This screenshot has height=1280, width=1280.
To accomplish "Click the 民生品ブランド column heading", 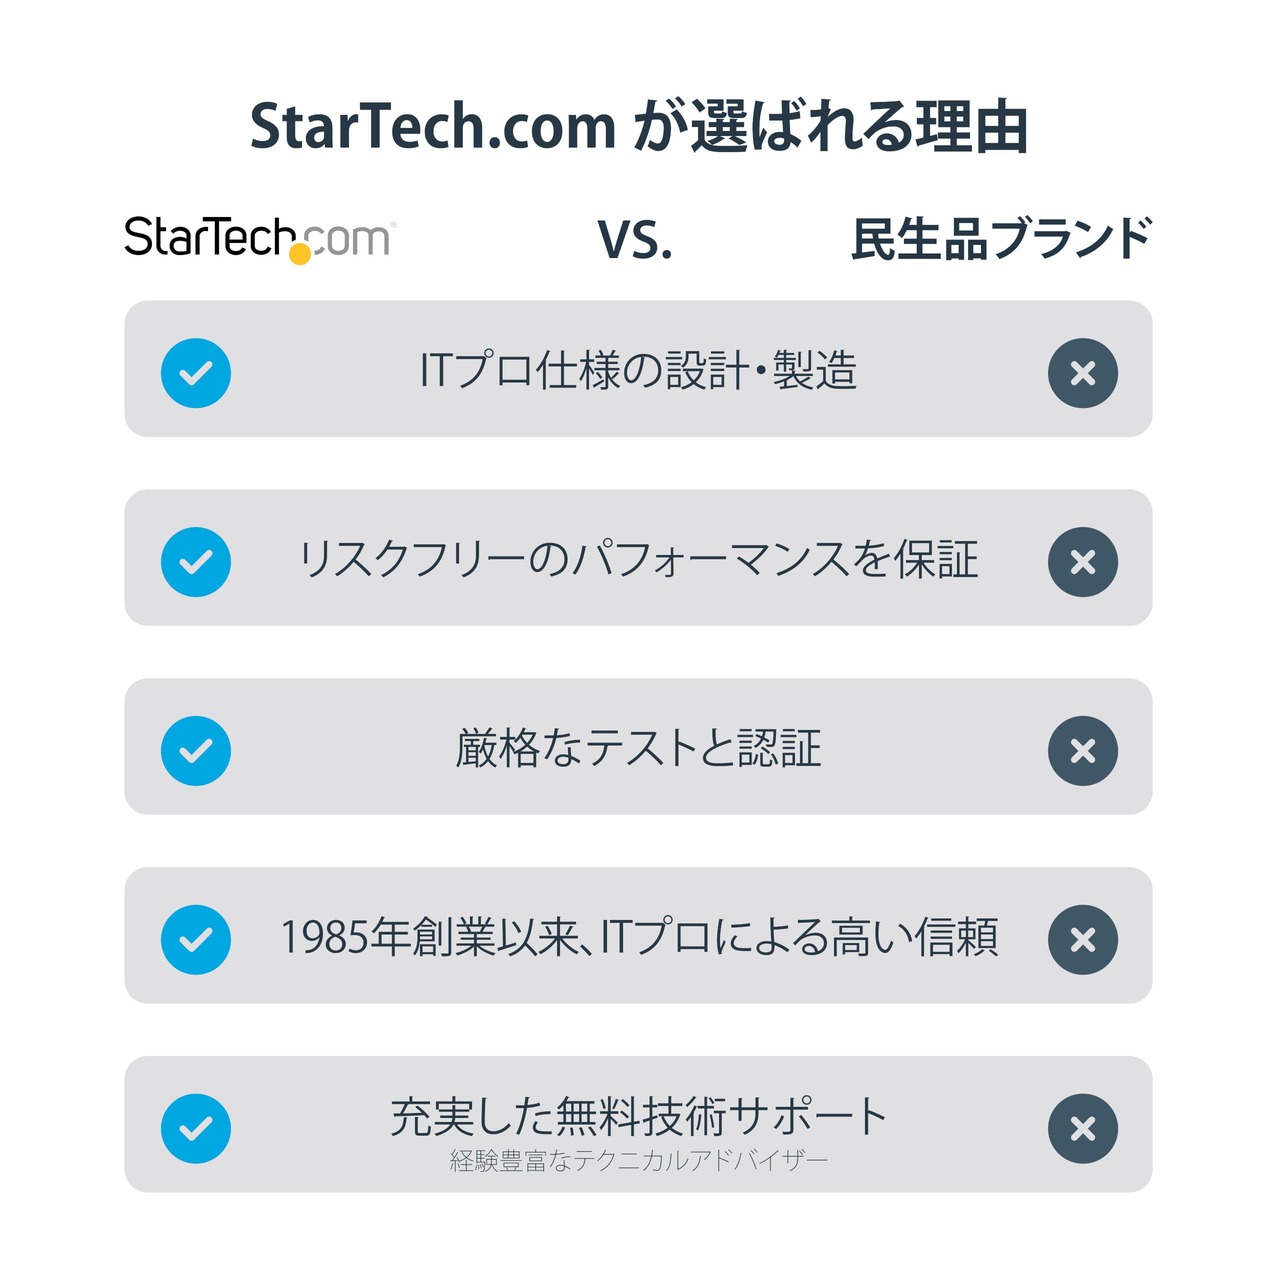I will [x=1001, y=240].
